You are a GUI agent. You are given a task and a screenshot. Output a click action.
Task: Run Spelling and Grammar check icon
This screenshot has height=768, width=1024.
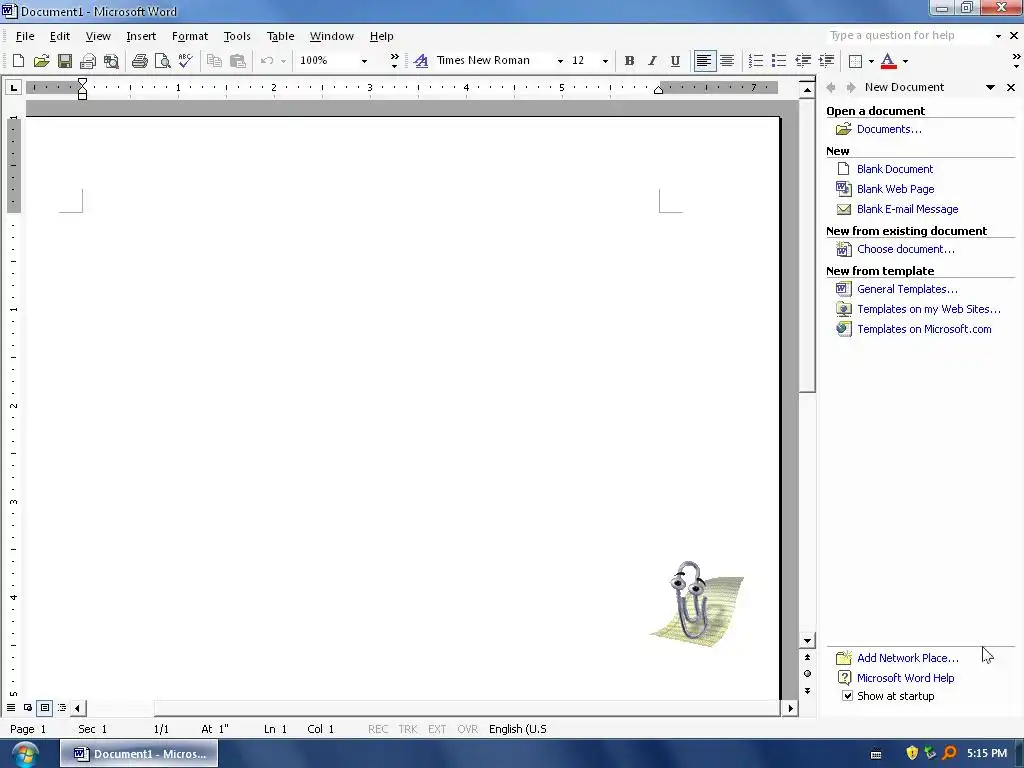185,61
